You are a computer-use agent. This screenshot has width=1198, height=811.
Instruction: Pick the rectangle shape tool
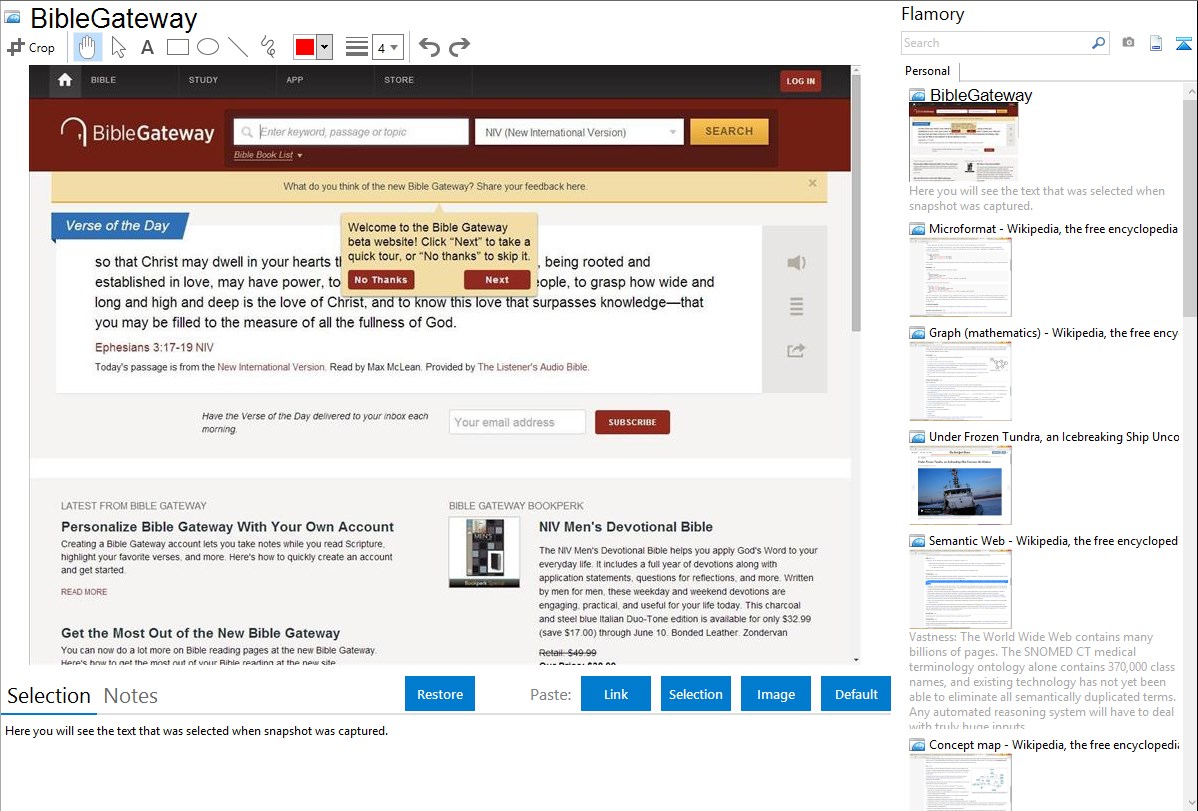point(178,47)
